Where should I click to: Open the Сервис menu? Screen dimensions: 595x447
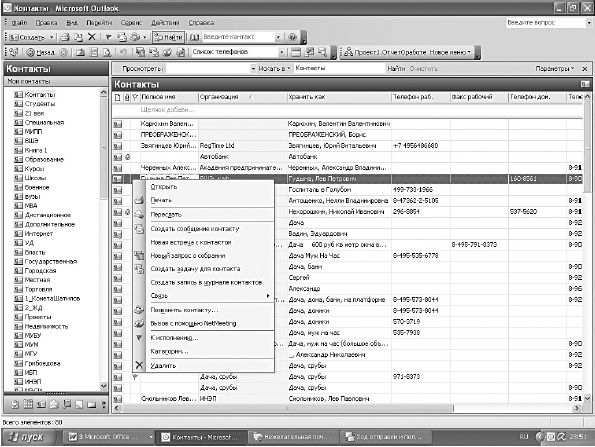pos(131,23)
